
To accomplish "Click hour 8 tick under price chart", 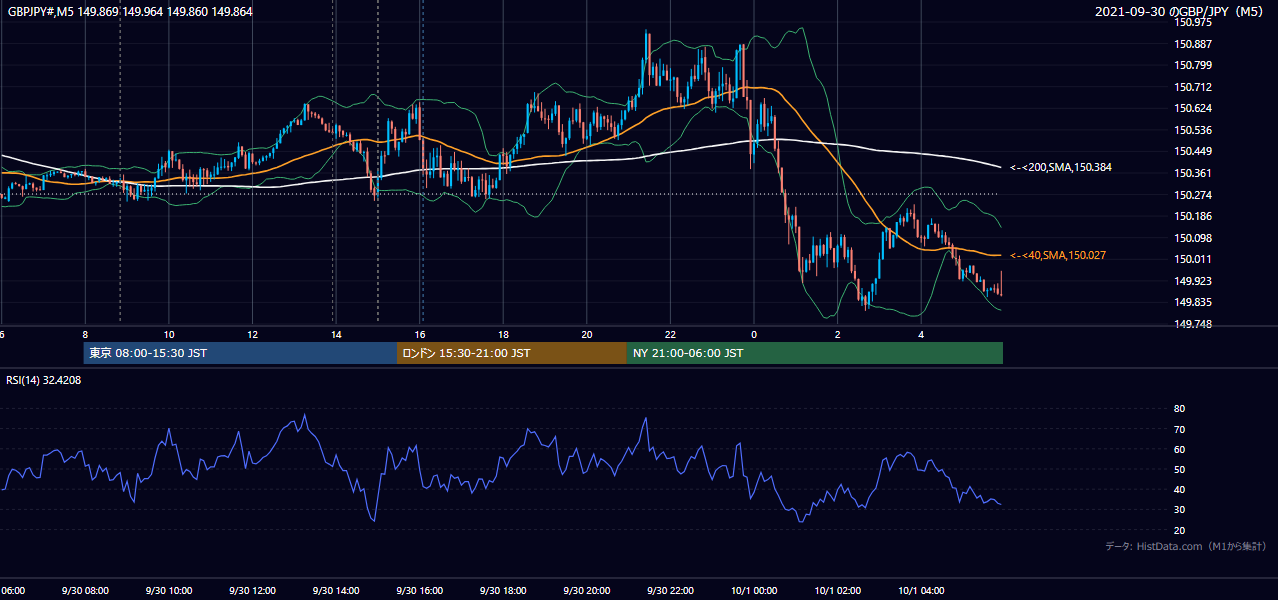I will tap(85, 334).
